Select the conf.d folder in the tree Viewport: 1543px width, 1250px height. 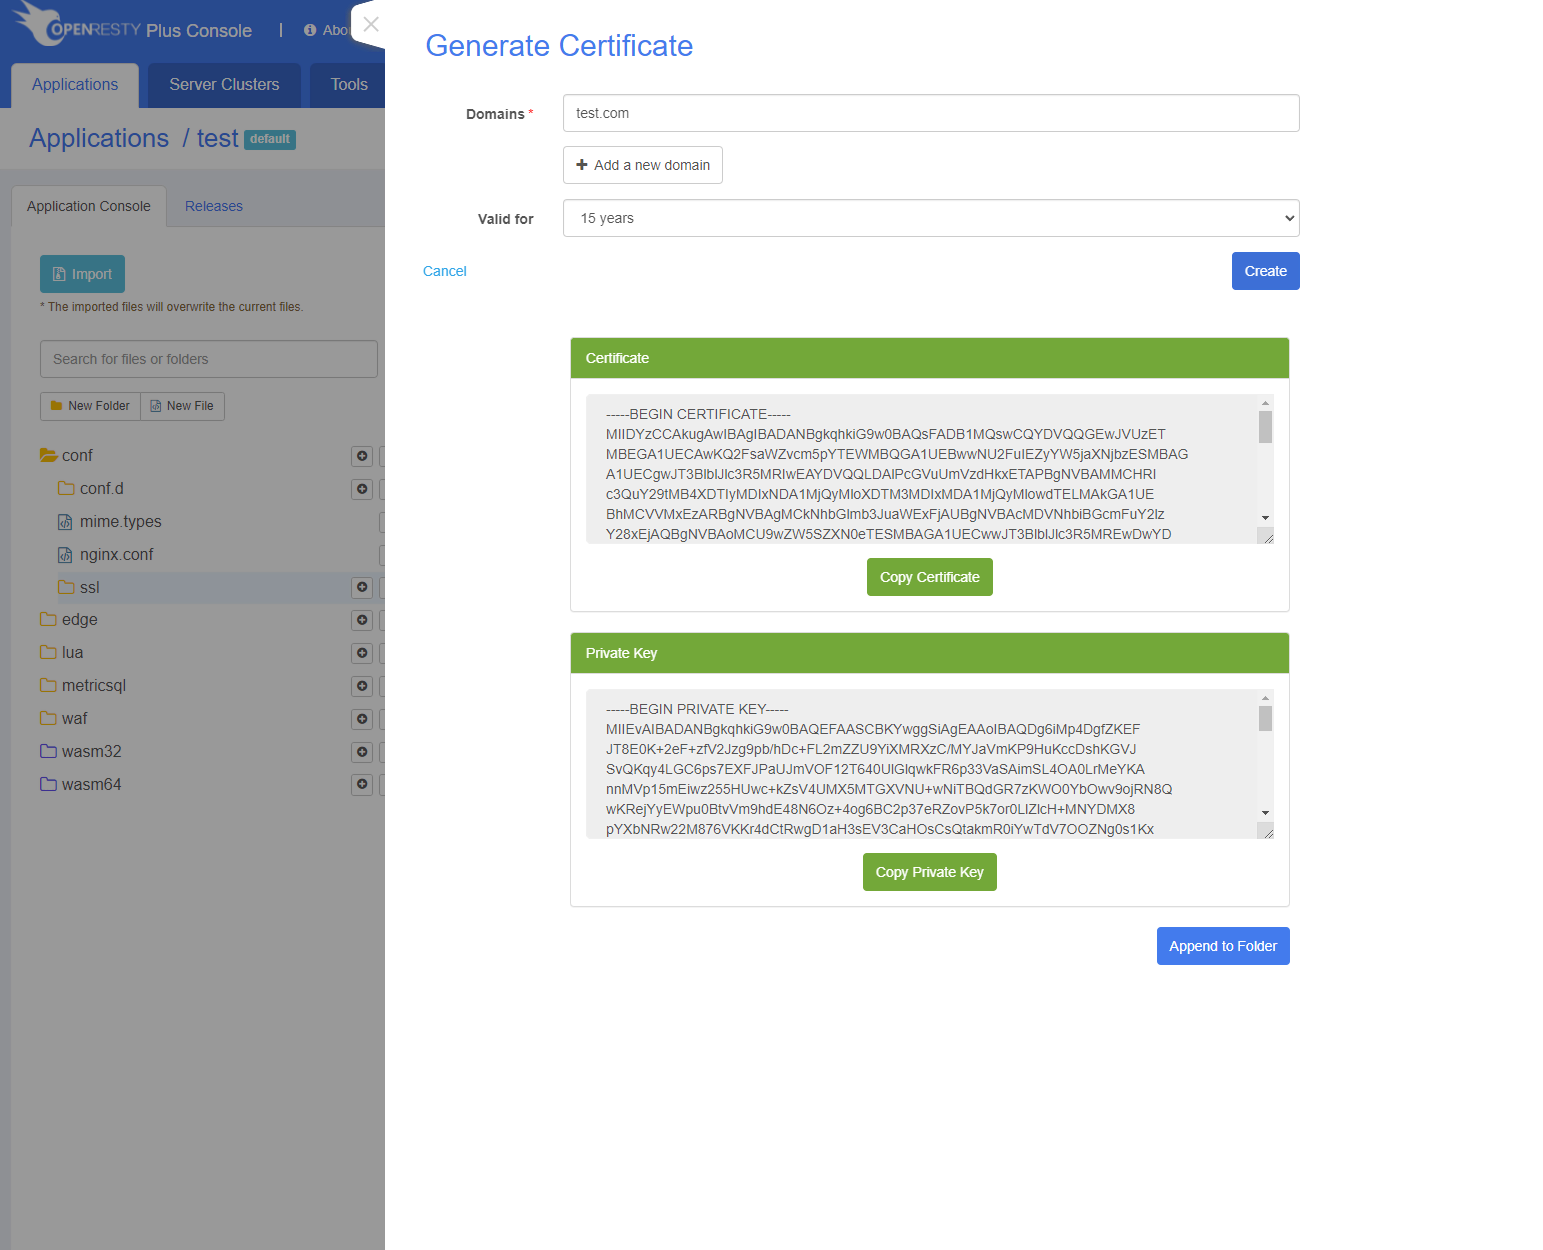click(x=102, y=488)
